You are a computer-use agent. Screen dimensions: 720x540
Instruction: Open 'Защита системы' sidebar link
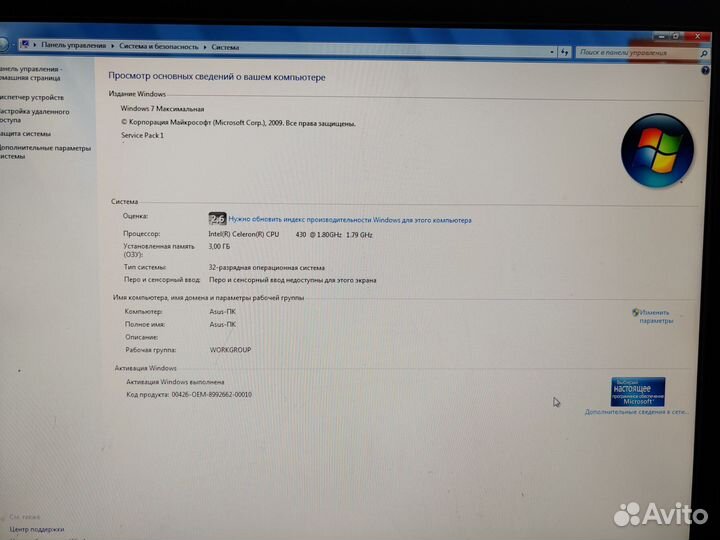pos(25,134)
